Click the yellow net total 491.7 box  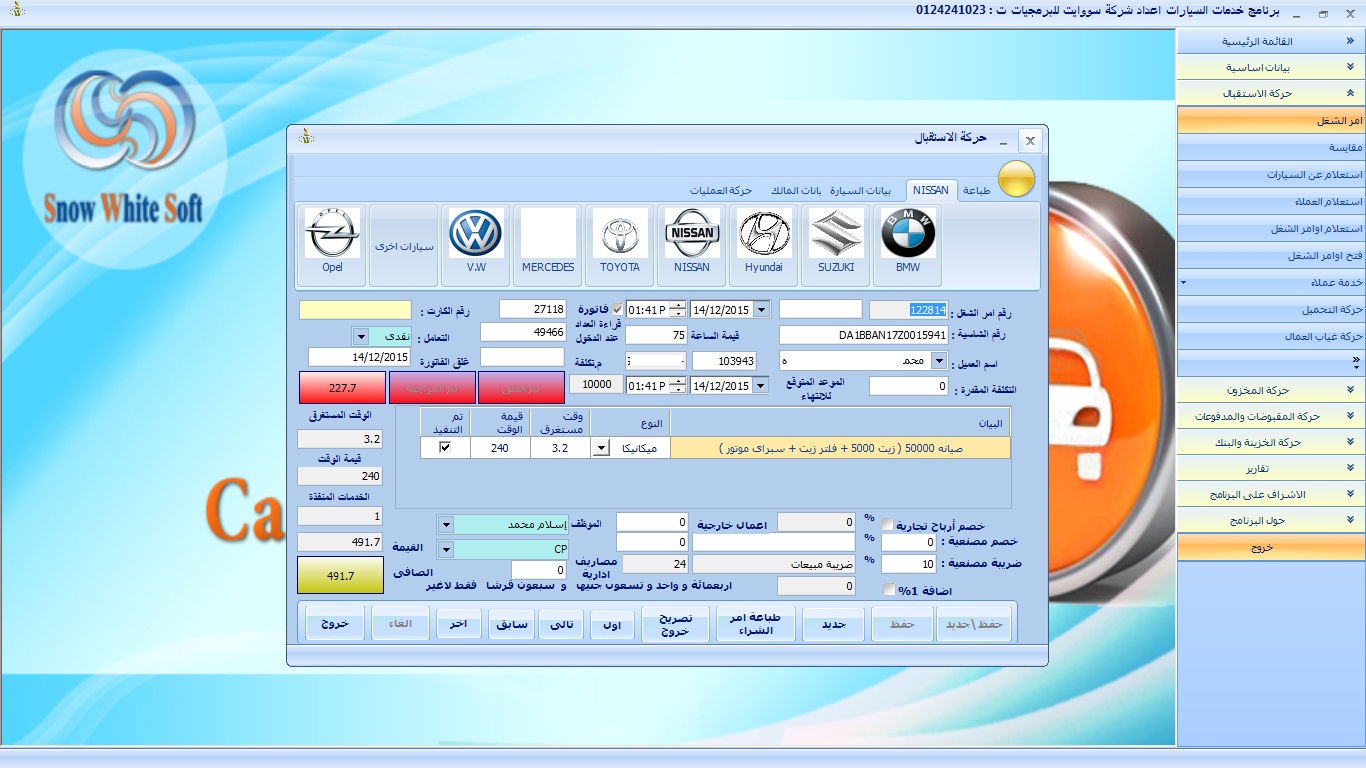tap(340, 576)
